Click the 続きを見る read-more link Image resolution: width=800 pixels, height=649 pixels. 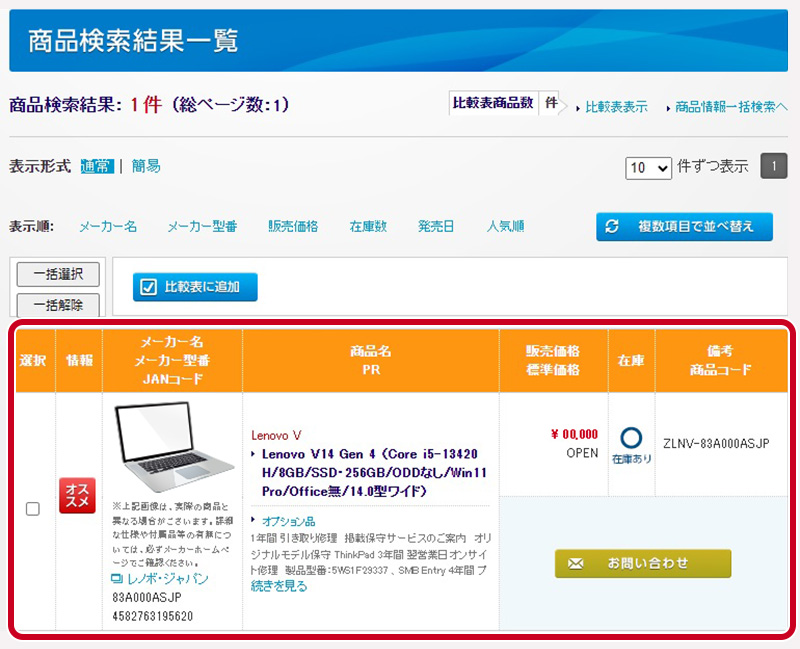tap(279, 586)
